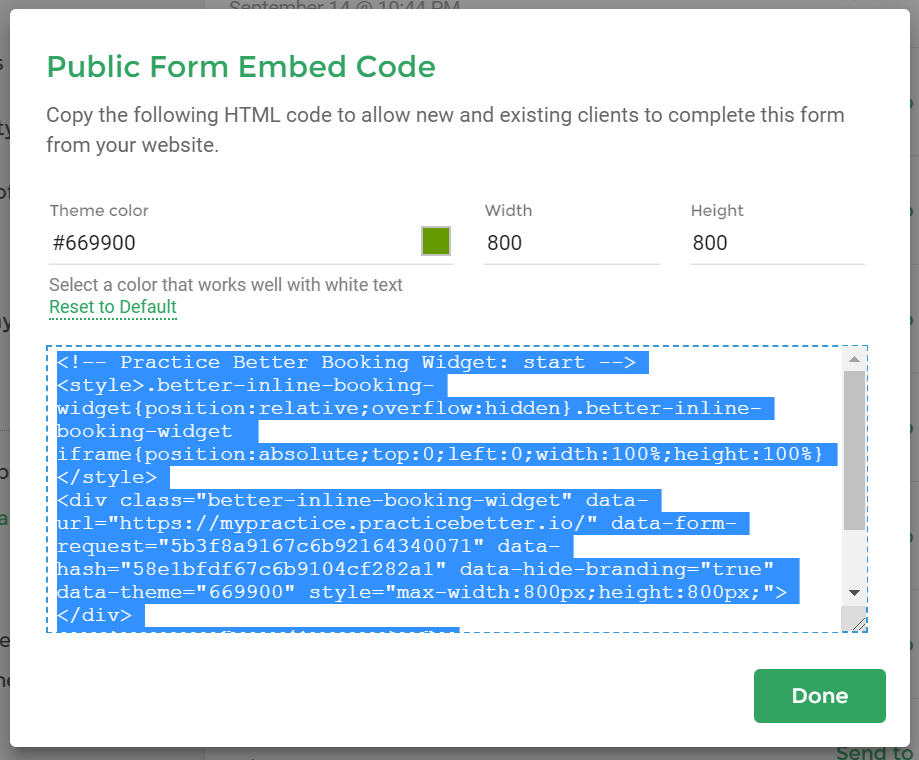The height and width of the screenshot is (760, 919).
Task: Click the Theme color label
Action: click(99, 210)
